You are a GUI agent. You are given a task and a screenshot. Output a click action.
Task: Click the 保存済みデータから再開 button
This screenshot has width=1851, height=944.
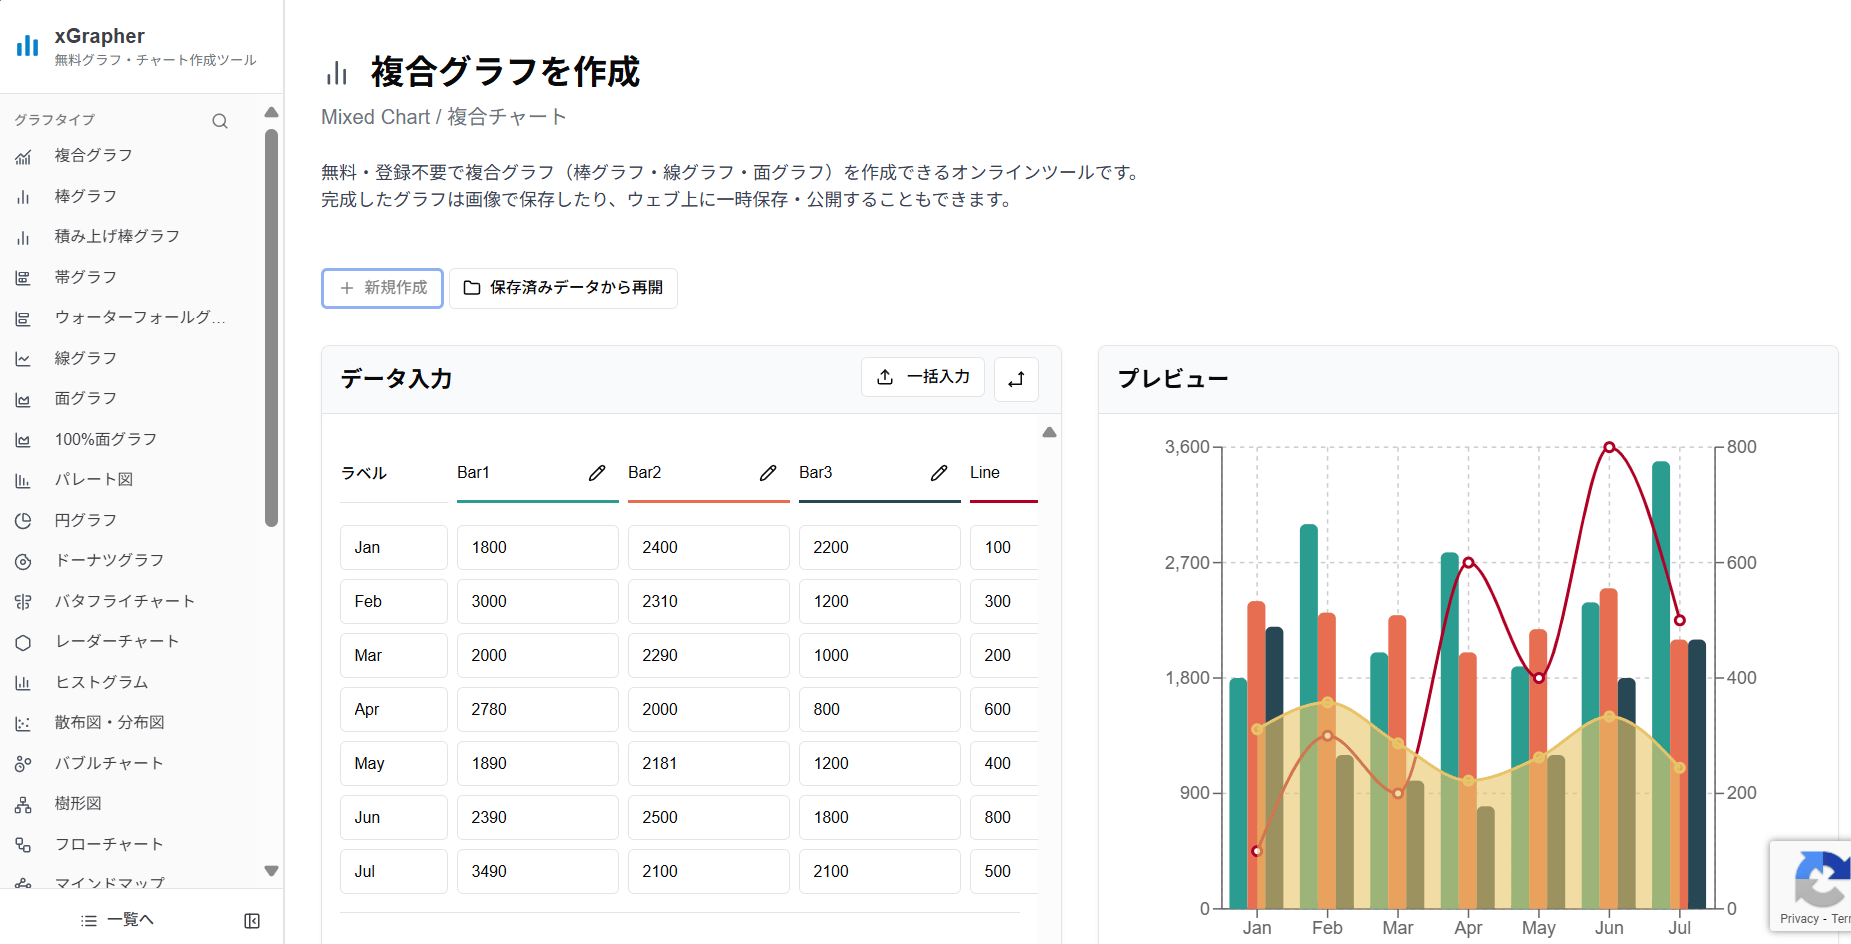pos(563,288)
